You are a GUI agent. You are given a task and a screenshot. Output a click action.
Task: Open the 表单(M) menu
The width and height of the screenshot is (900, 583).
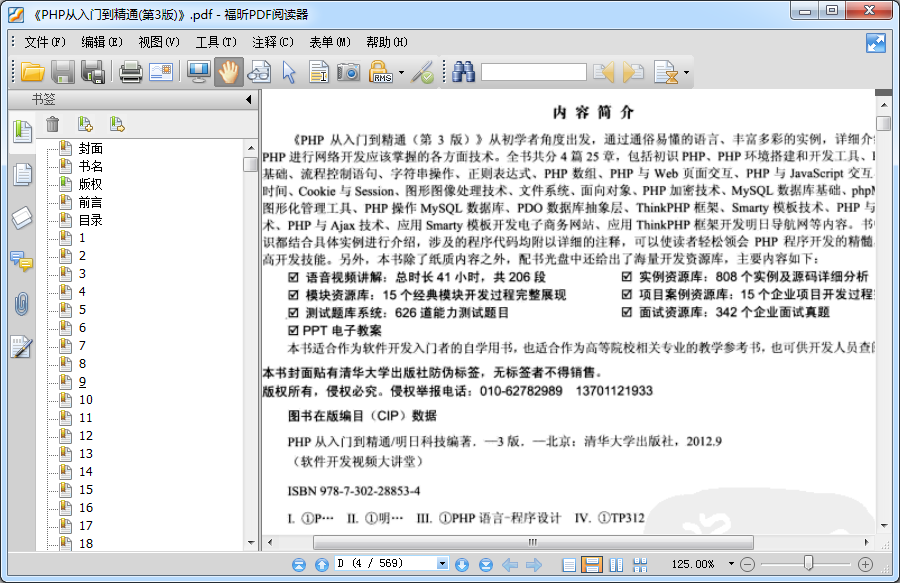(330, 42)
